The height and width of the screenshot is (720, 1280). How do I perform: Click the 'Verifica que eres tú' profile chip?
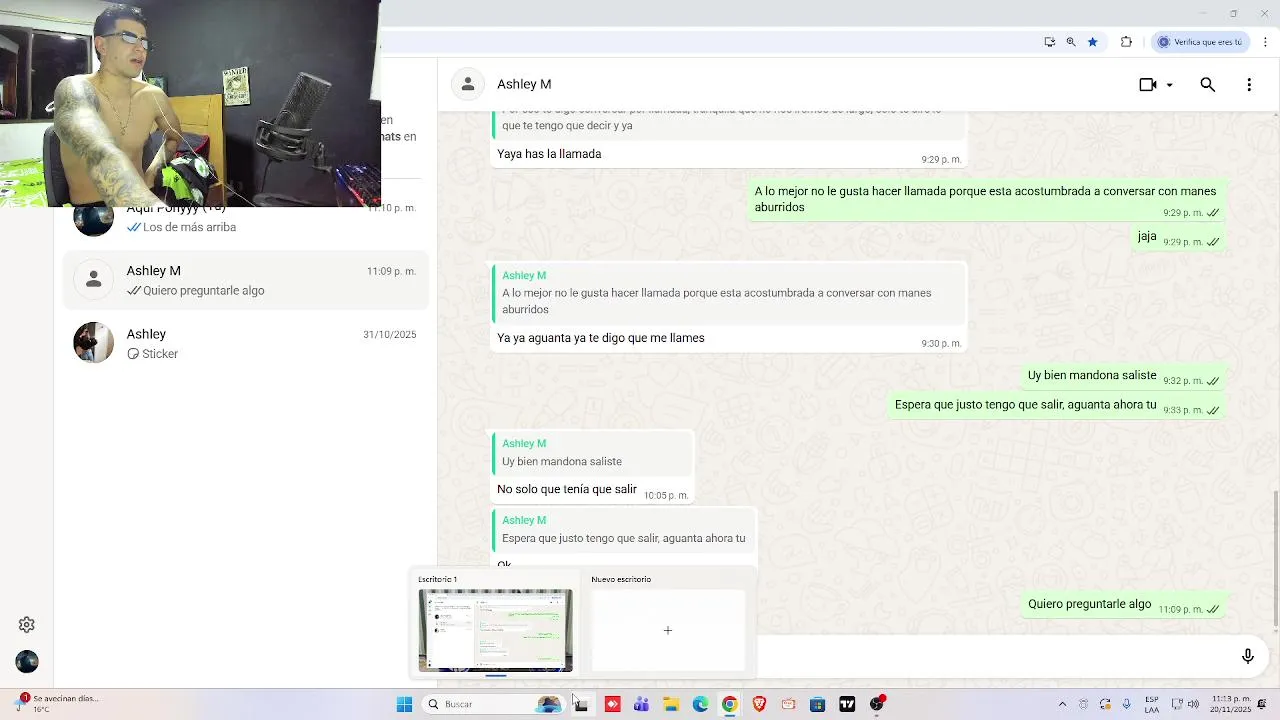coord(1200,42)
